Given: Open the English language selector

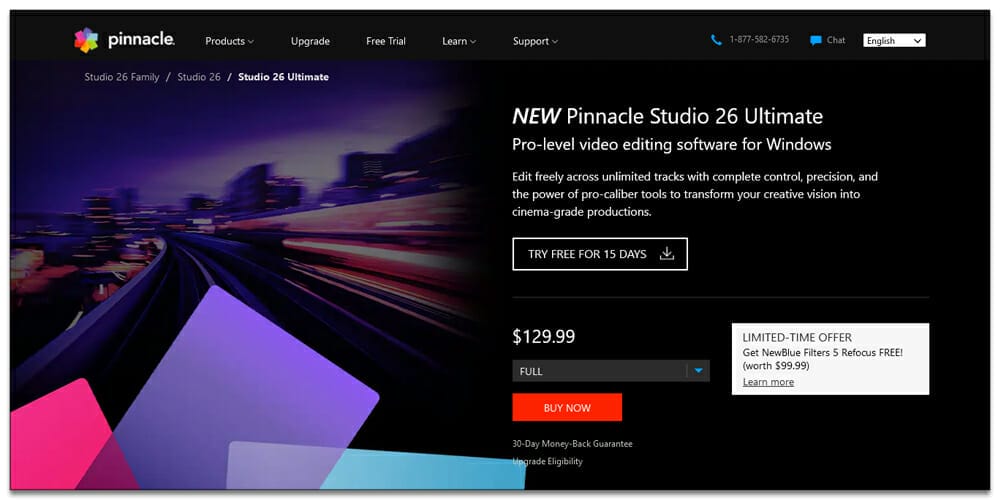Looking at the screenshot, I should pyautogui.click(x=893, y=41).
